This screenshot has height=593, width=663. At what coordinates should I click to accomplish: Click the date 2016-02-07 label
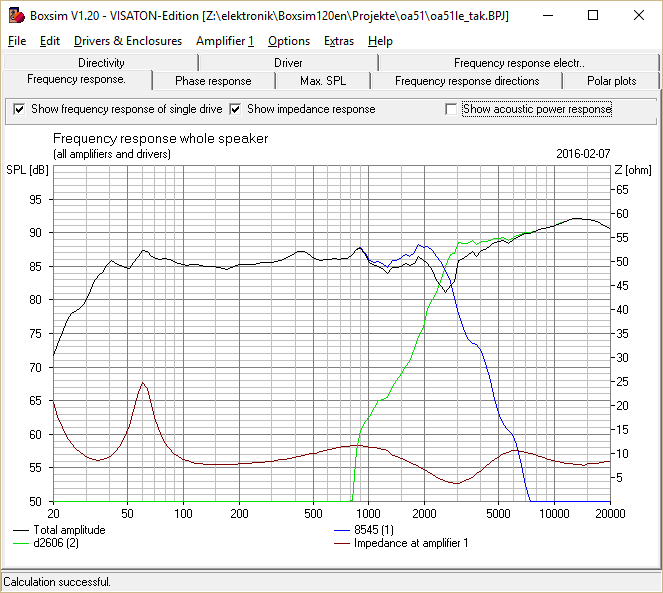[x=583, y=154]
